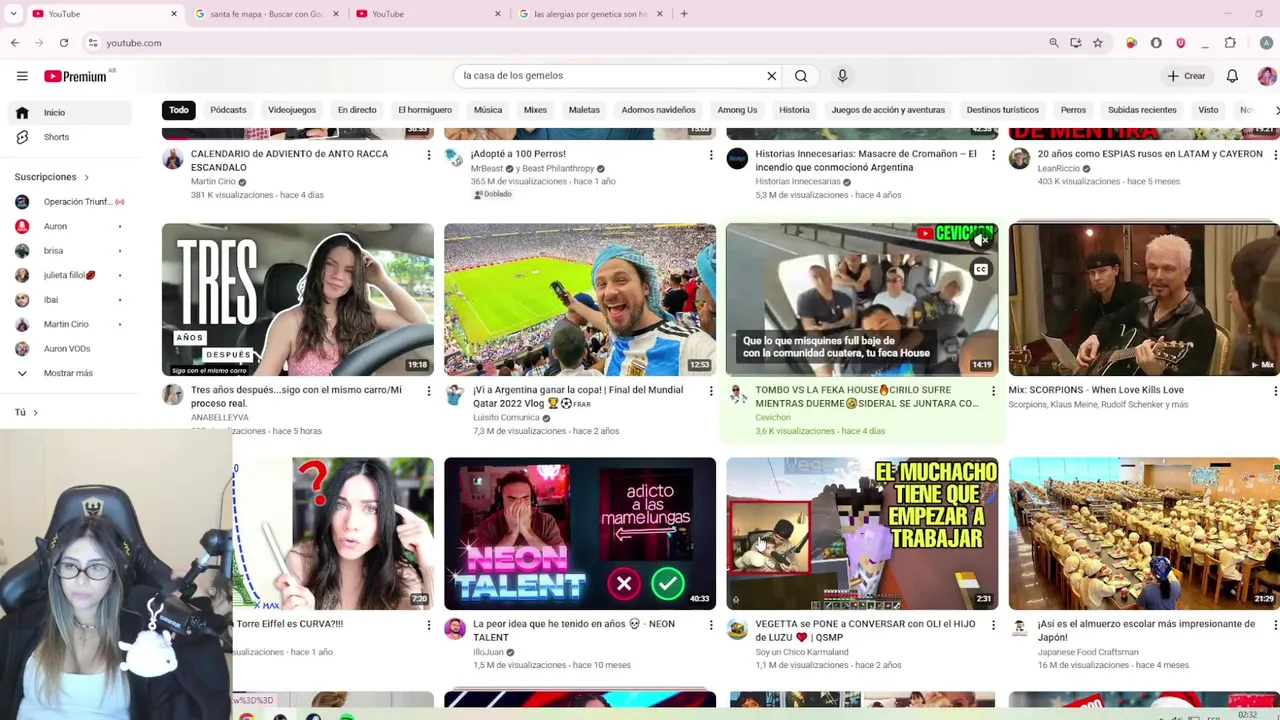The width and height of the screenshot is (1280, 720).
Task: Toggle captions on Cevichon preview
Action: click(981, 269)
